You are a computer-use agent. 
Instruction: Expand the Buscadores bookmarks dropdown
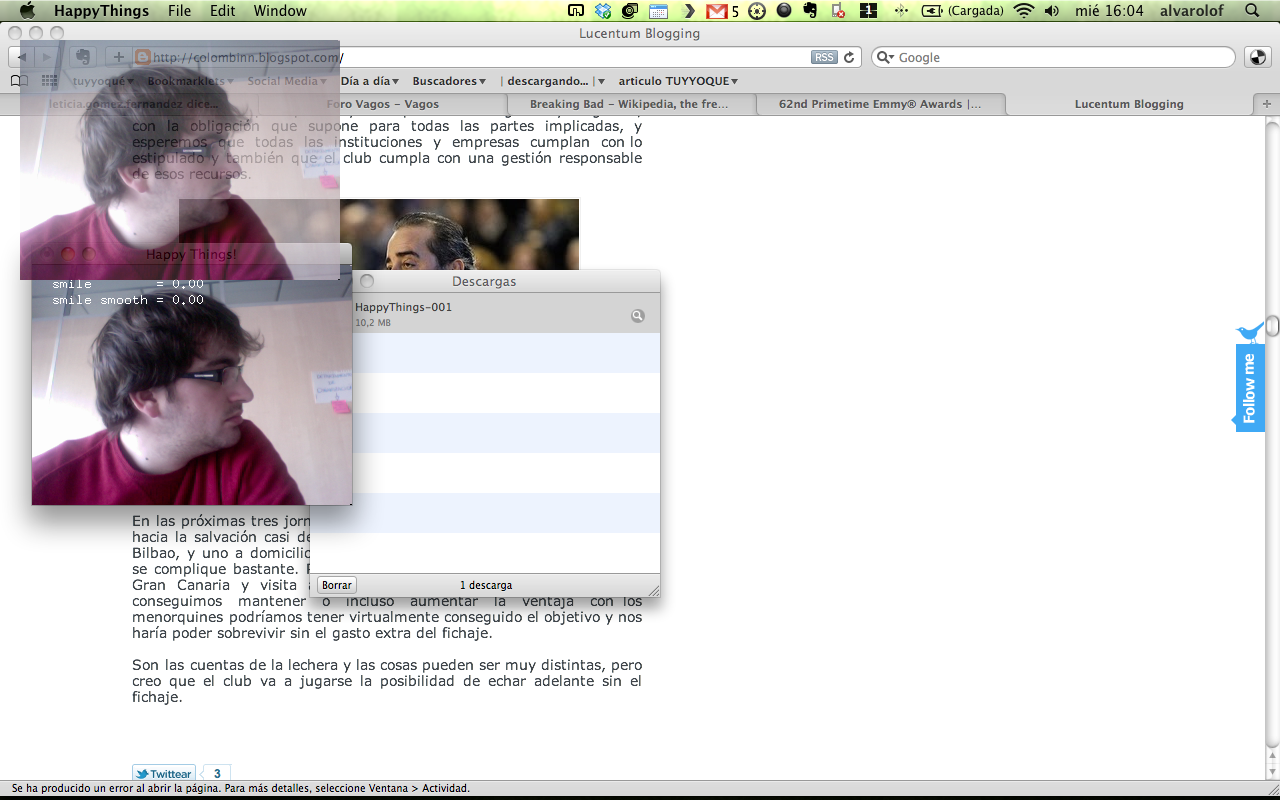tap(449, 81)
